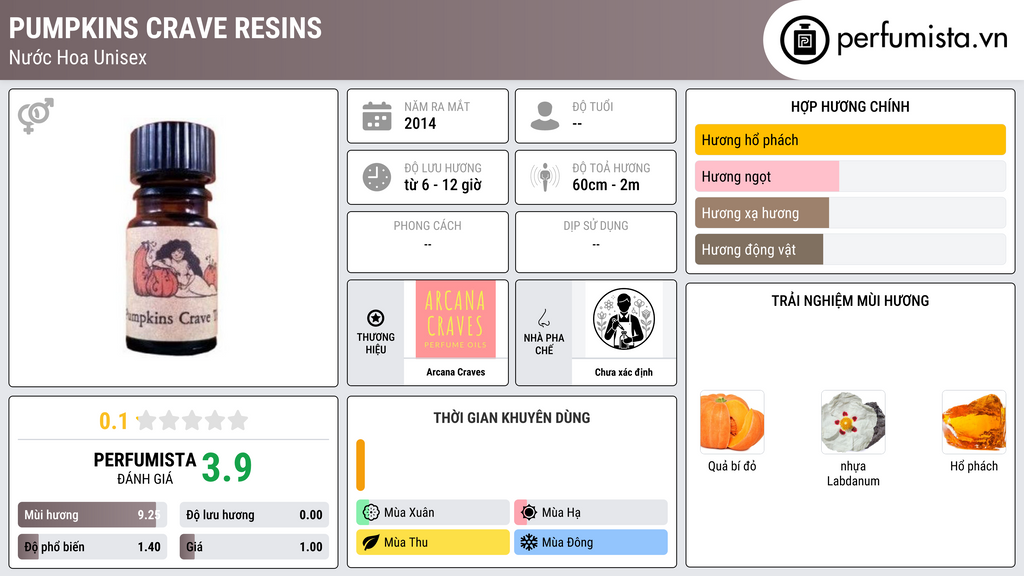Click the Hương ngọt accord bar
Viewport: 1024px width, 576px height.
[x=850, y=176]
